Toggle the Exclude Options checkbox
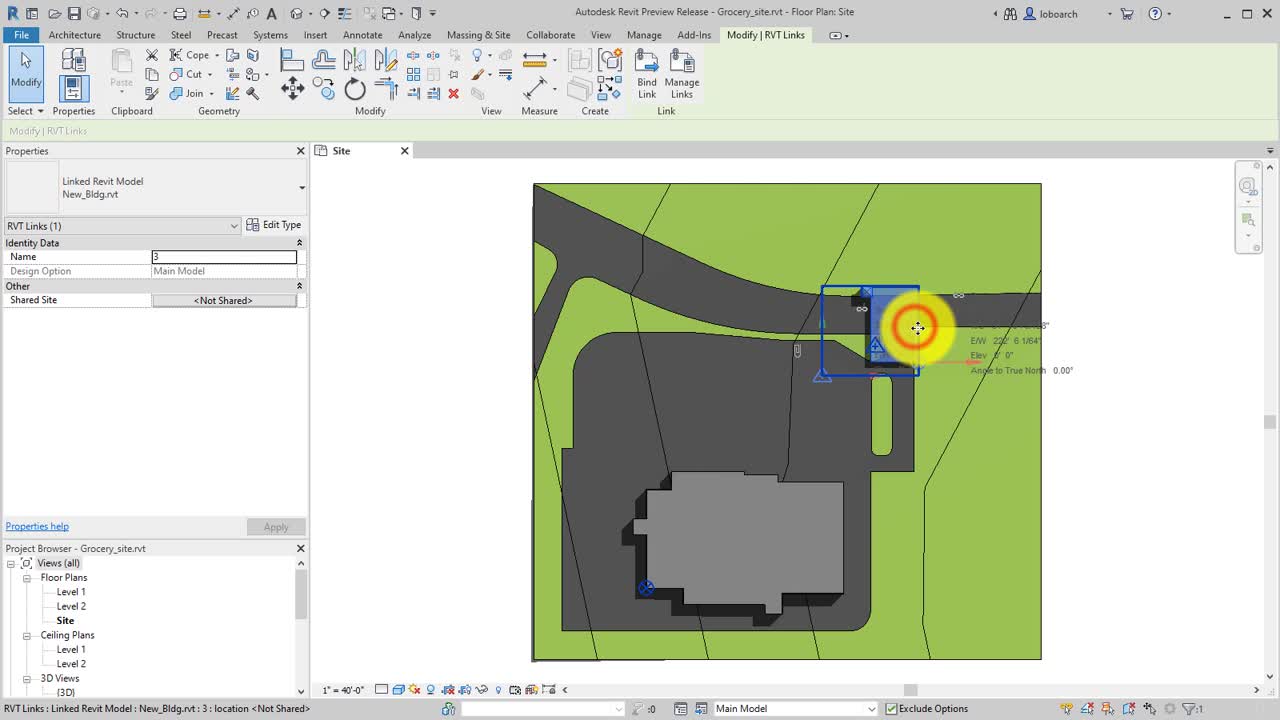The height and width of the screenshot is (720, 1280). click(890, 709)
